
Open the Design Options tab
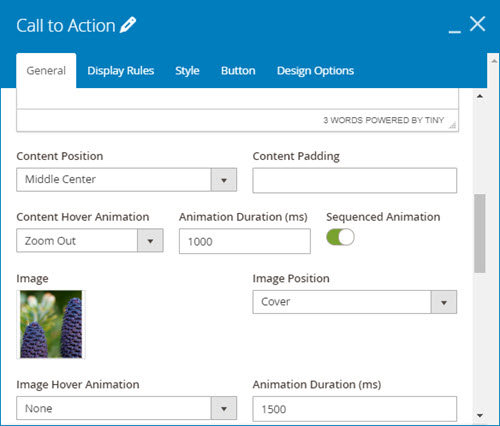coord(315,71)
